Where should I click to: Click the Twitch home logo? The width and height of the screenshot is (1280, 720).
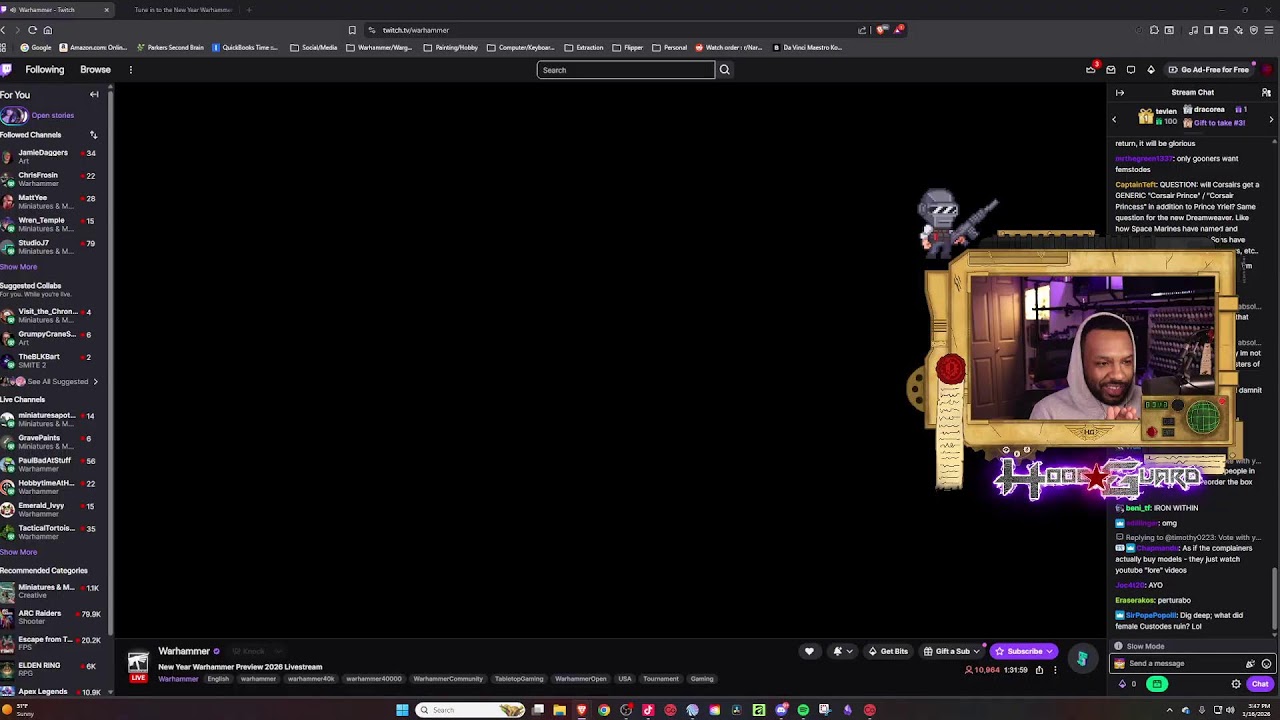click(x=6, y=70)
